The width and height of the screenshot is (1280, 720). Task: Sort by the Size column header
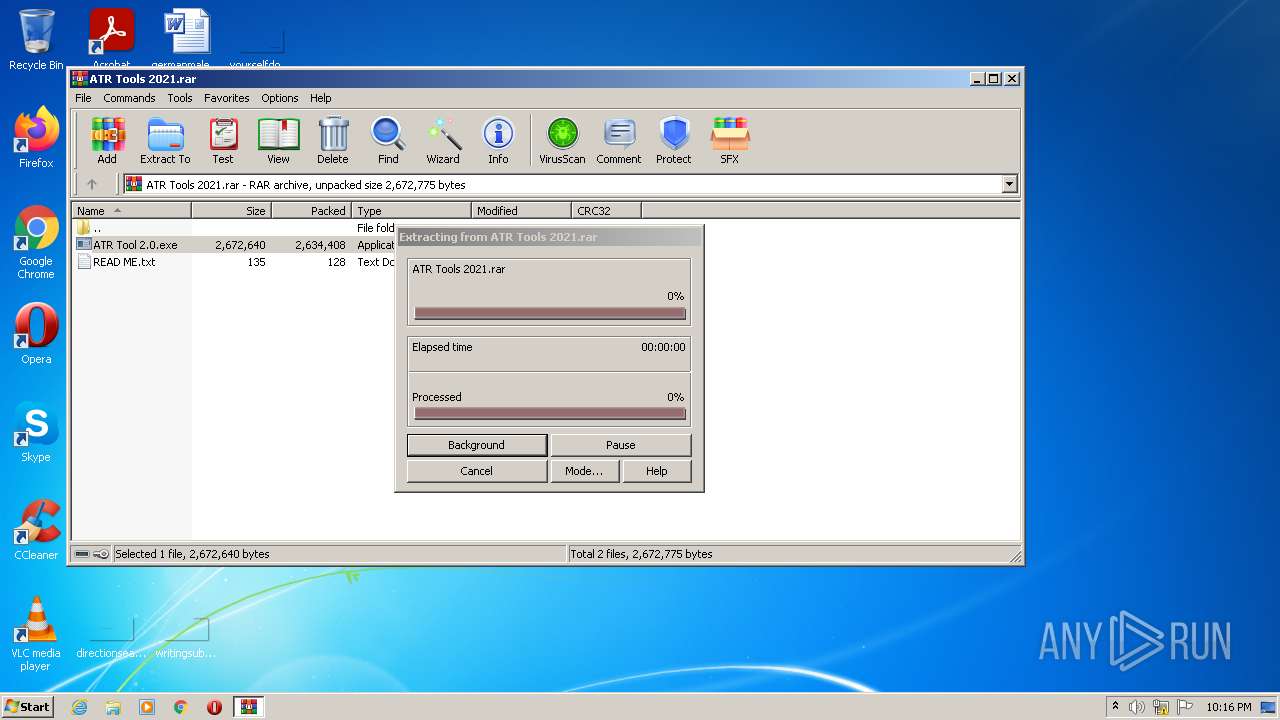coord(231,211)
